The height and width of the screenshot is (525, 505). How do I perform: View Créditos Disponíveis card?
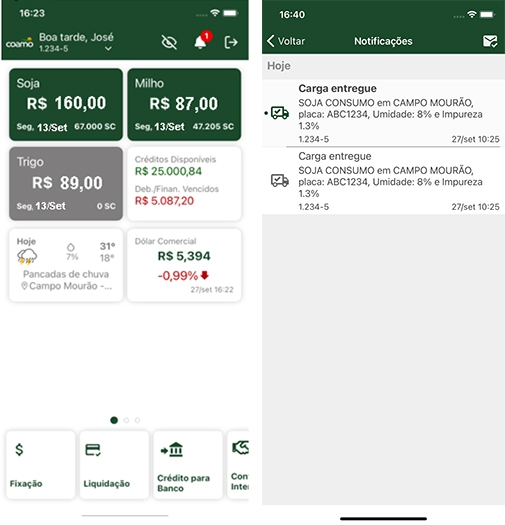coord(184,183)
